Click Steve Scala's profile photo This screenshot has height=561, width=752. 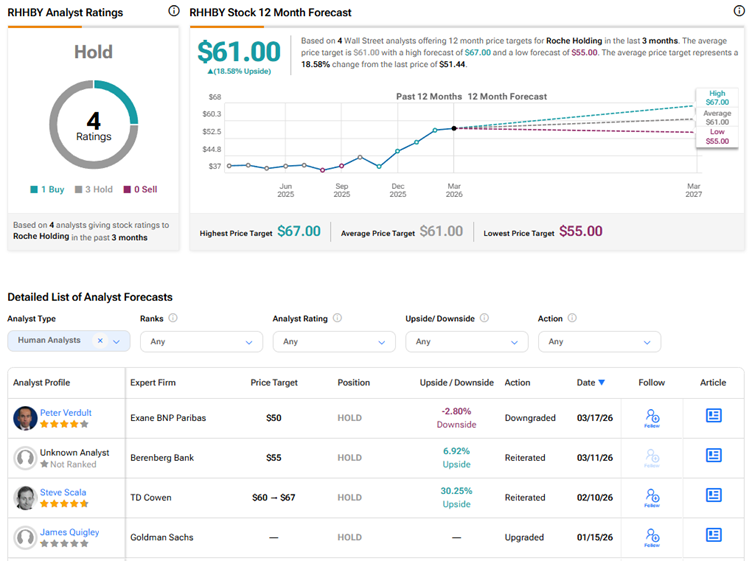[25, 497]
